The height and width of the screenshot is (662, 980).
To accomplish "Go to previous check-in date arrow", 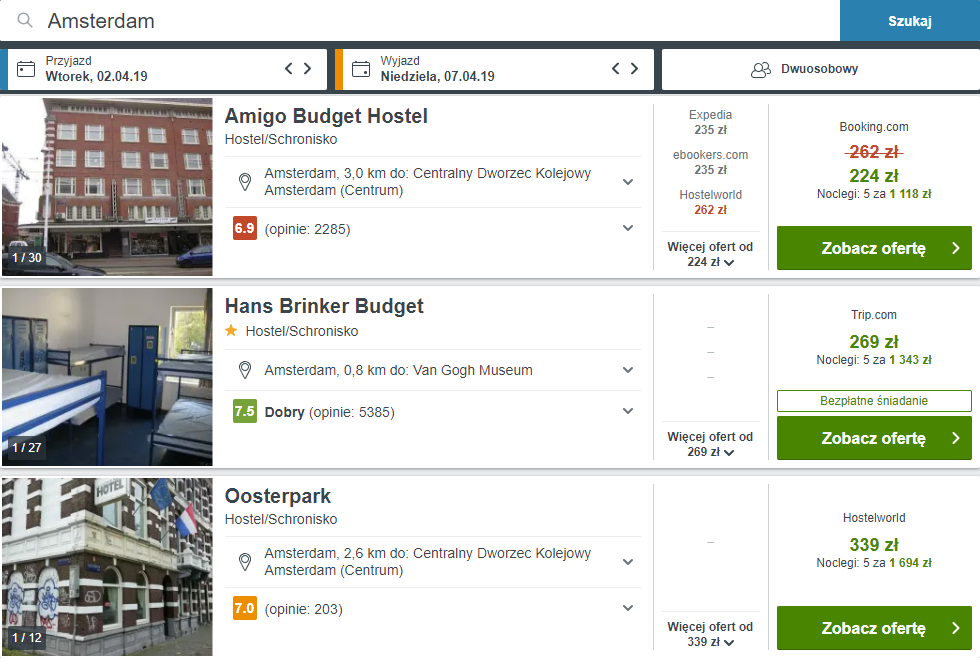I will 289,69.
